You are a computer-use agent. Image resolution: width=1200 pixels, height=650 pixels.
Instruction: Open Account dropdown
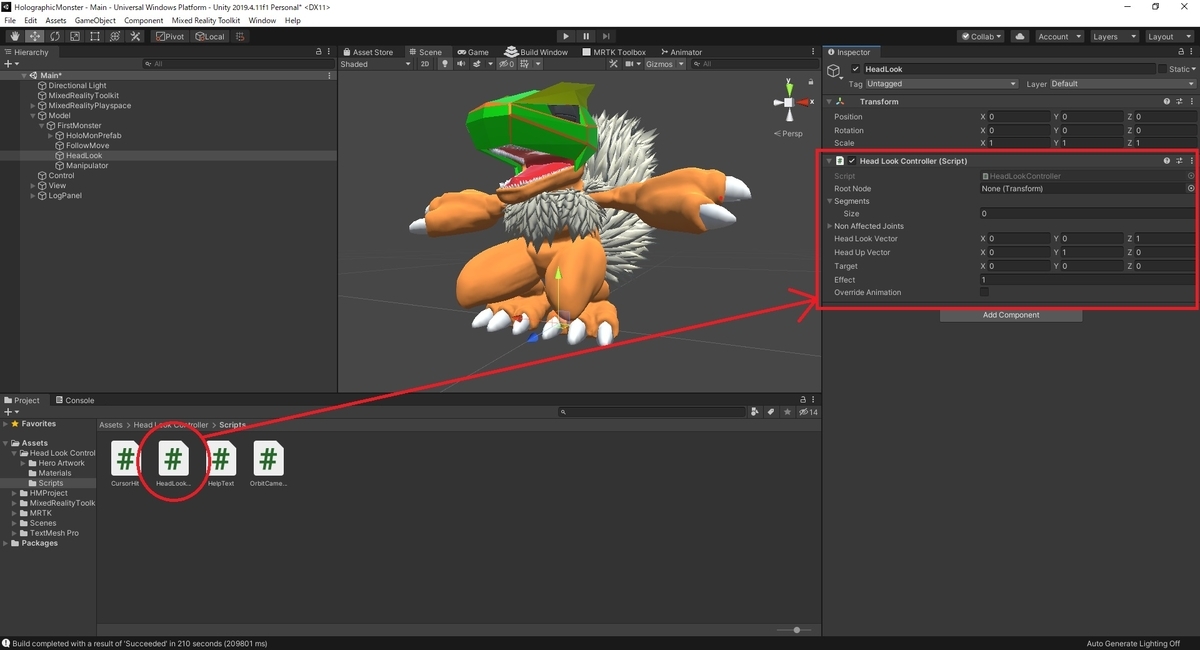[1059, 36]
